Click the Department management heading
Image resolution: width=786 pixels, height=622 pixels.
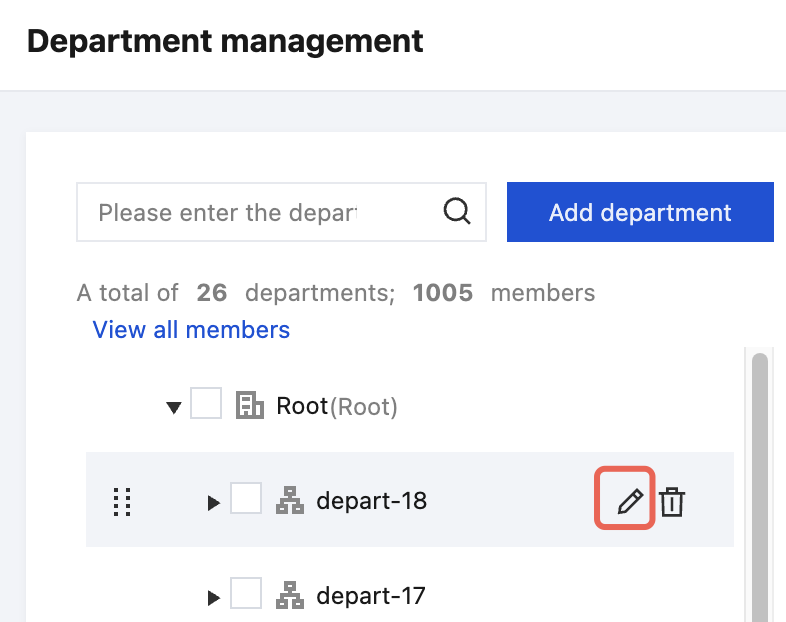[225, 41]
